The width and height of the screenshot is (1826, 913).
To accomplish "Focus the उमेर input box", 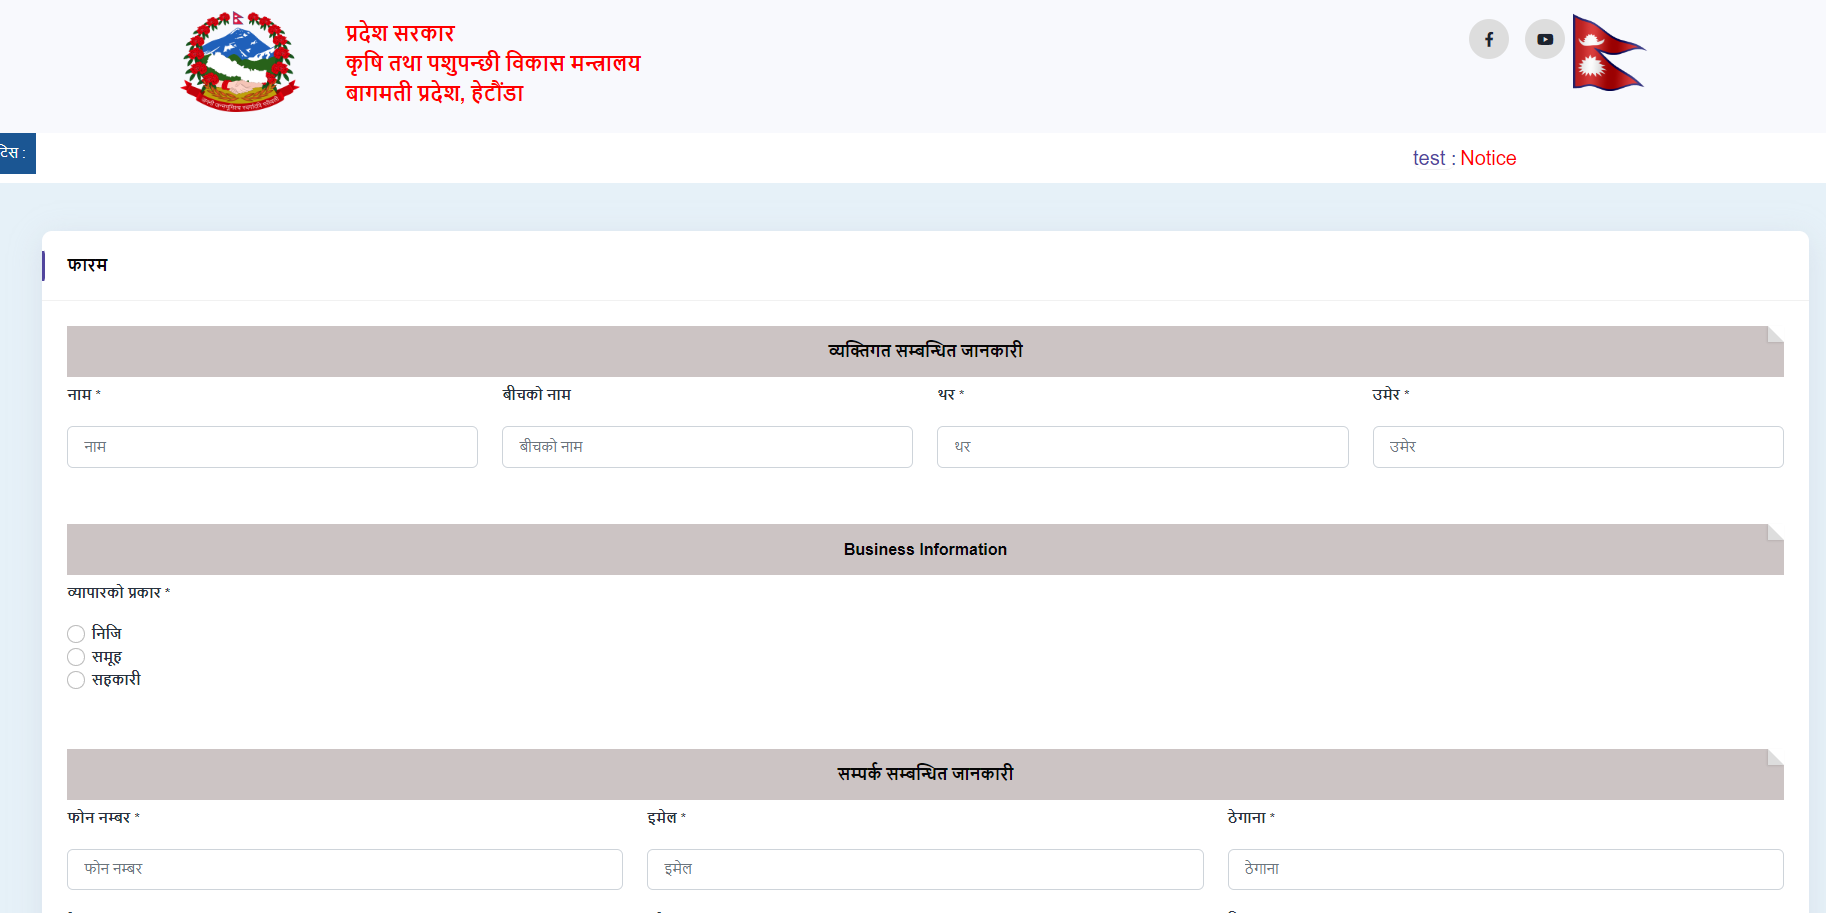I will click(1577, 447).
